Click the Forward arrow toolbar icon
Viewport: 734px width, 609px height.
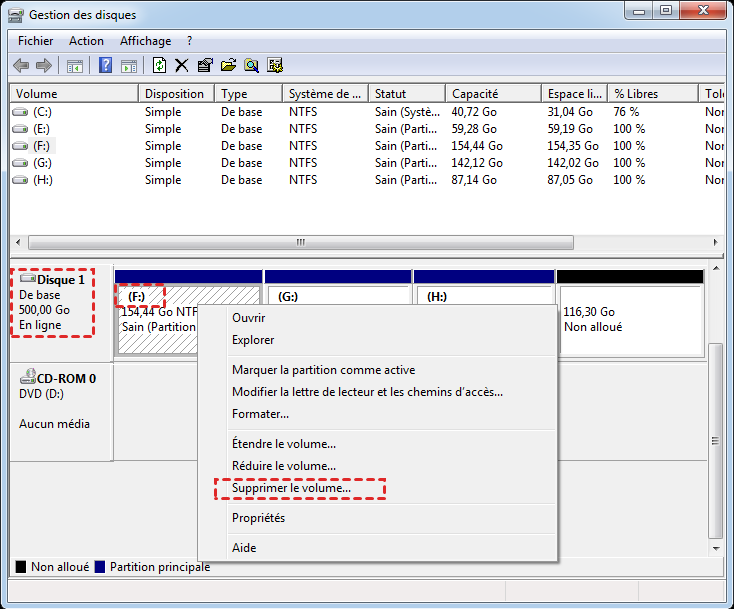tap(44, 66)
